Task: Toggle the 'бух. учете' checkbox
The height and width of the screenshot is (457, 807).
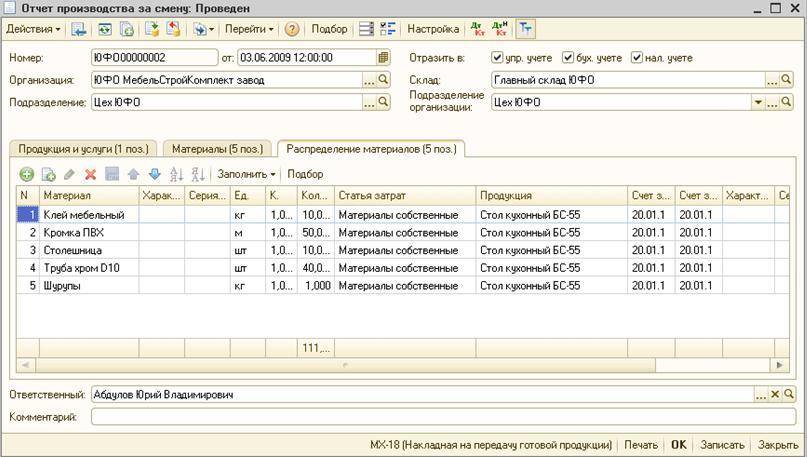Action: pyautogui.click(x=568, y=58)
